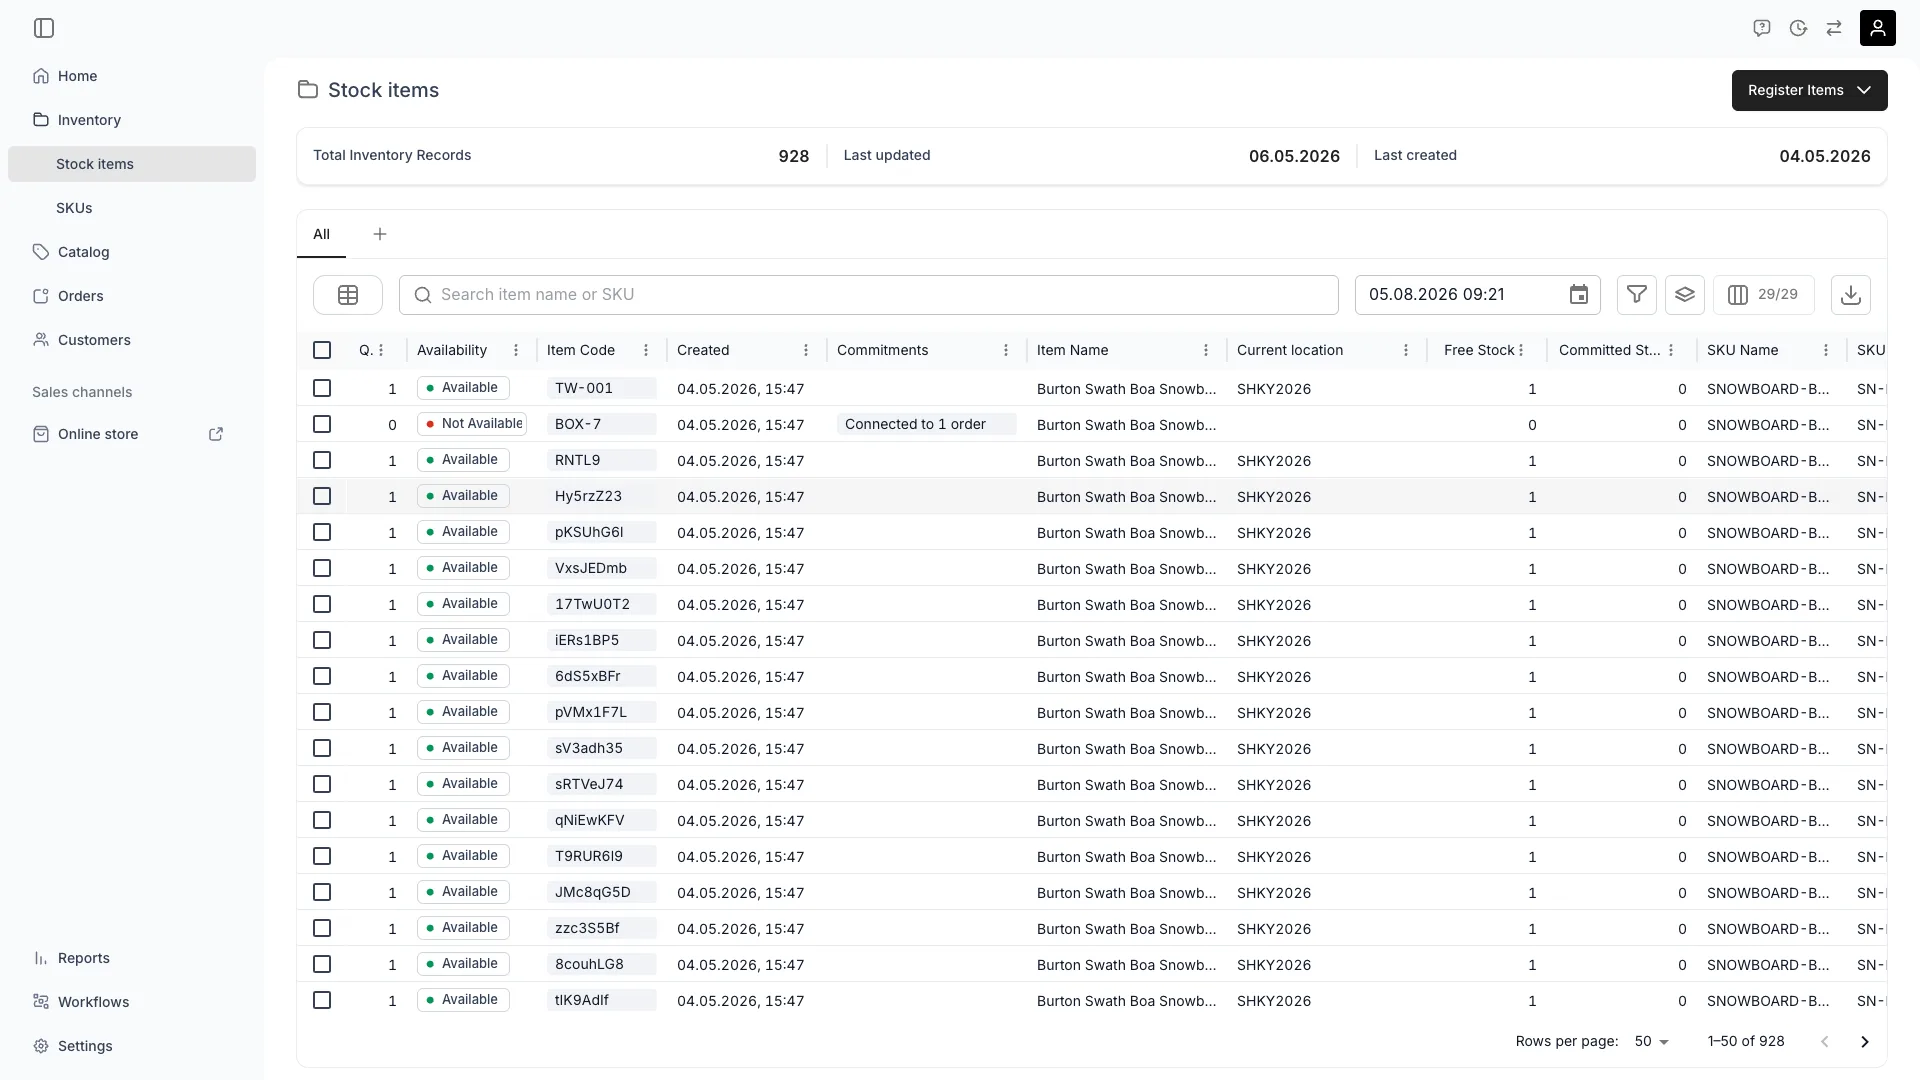Check the 17TwU0T2 row checkbox
The height and width of the screenshot is (1080, 1920).
(x=322, y=604)
